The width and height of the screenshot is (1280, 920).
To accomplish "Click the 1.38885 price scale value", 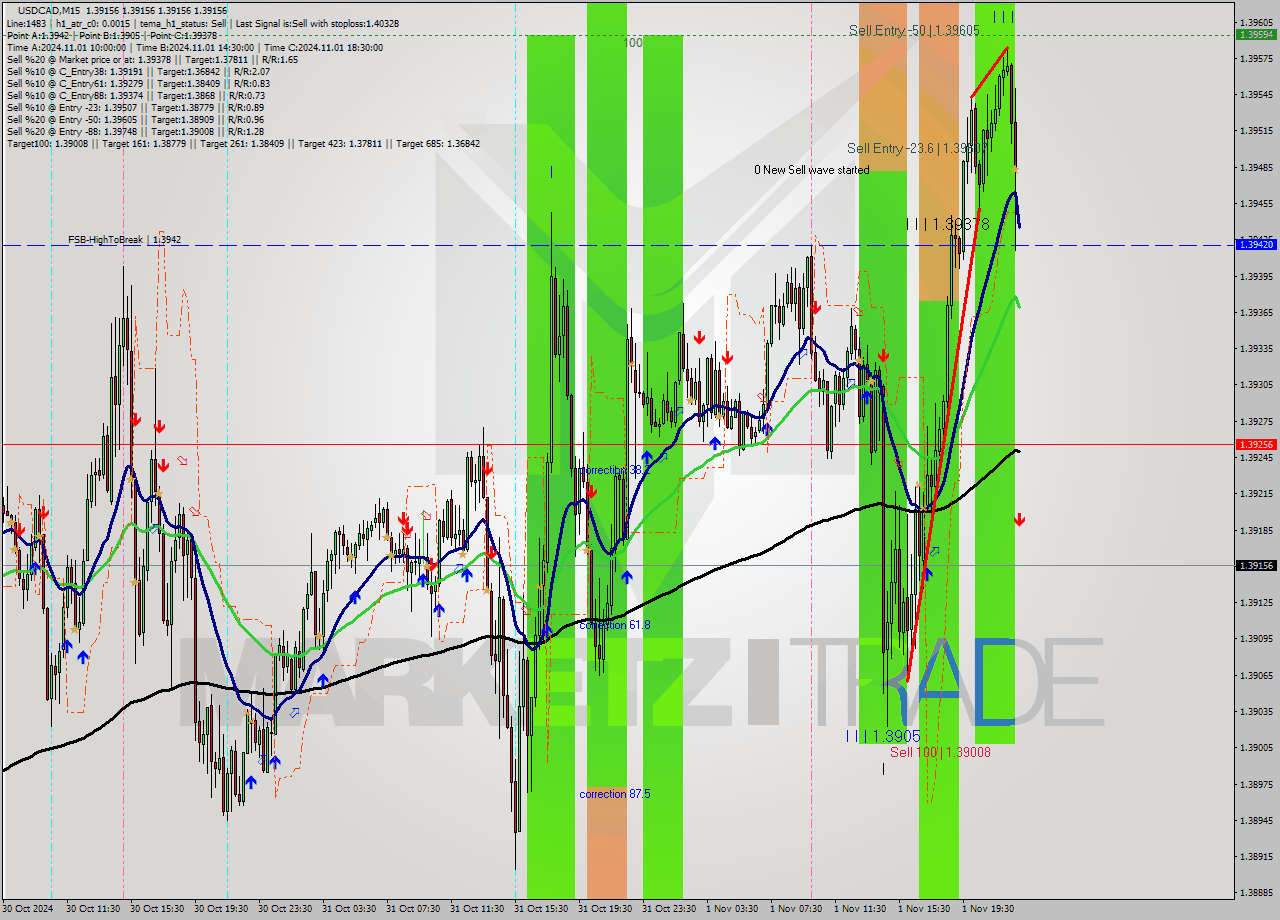I will 1256,892.
